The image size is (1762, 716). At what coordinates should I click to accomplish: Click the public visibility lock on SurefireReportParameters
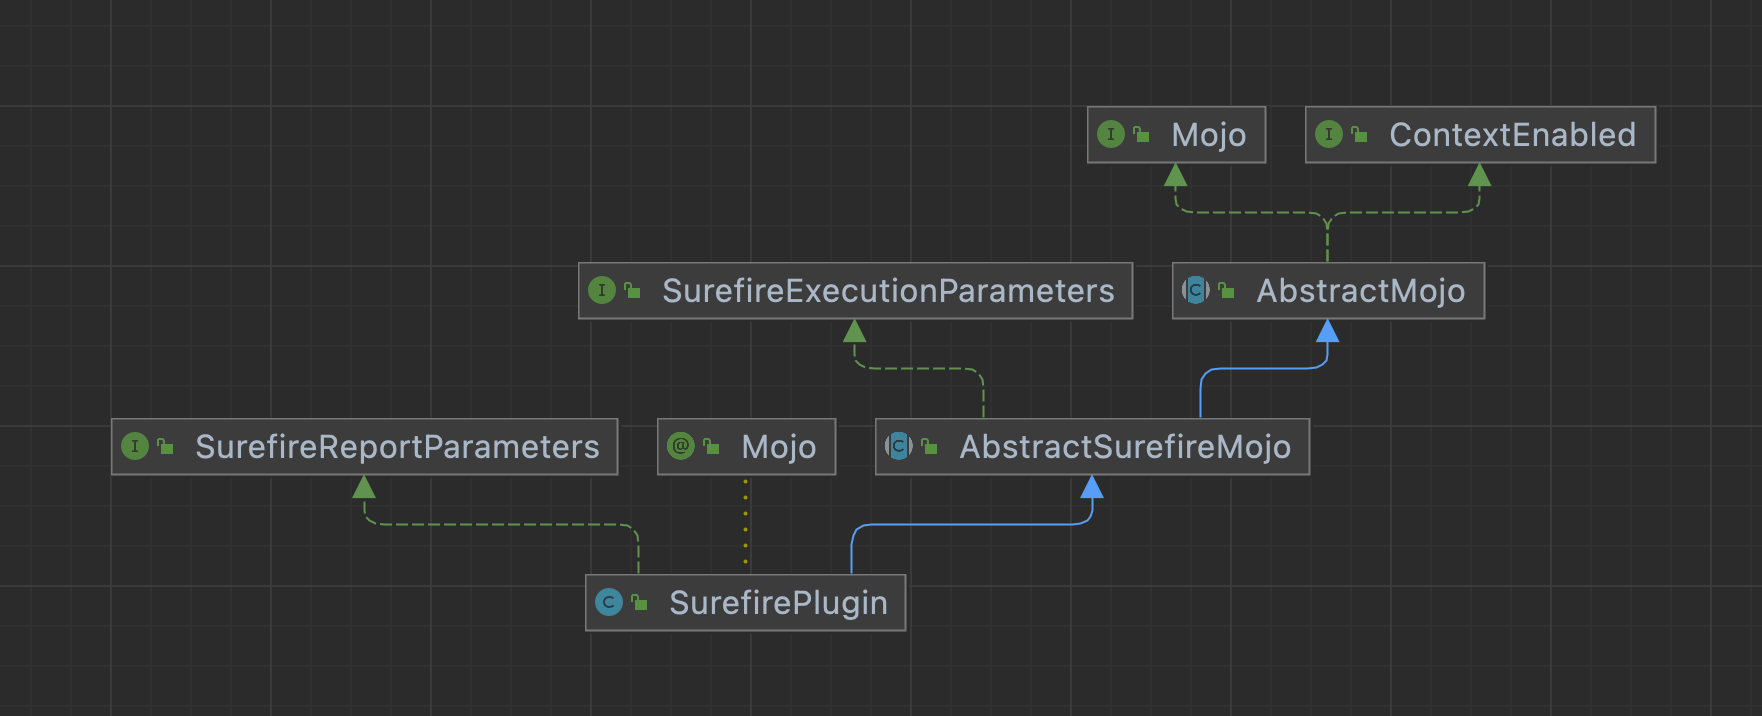[165, 446]
